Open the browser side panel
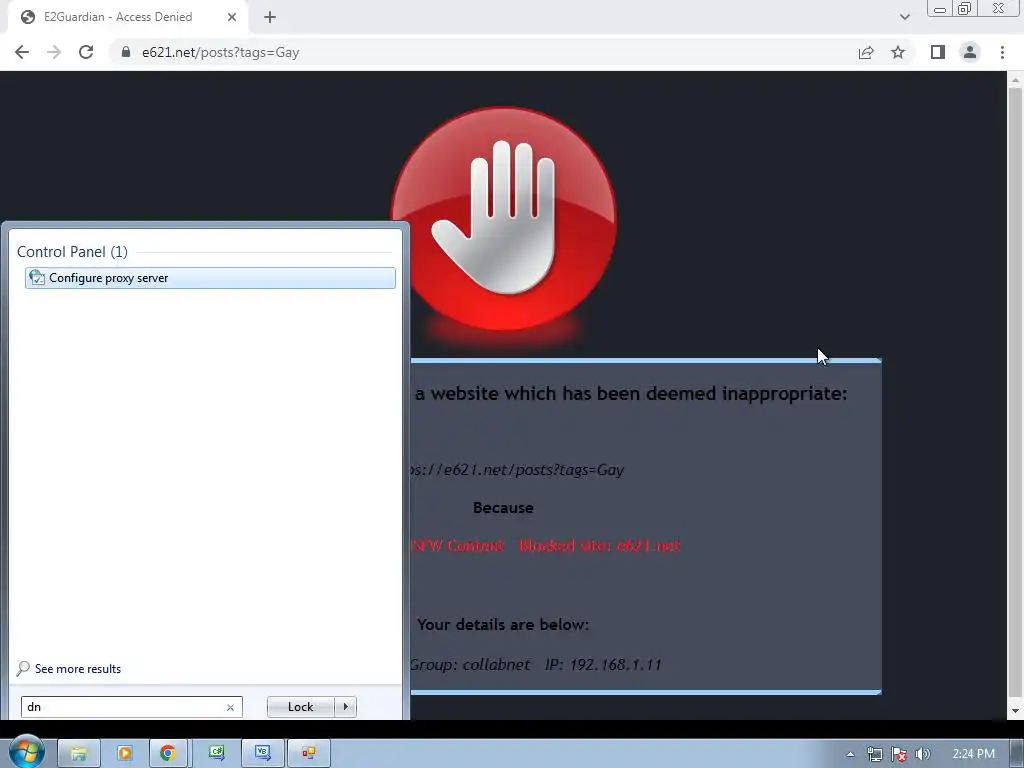 coord(938,52)
